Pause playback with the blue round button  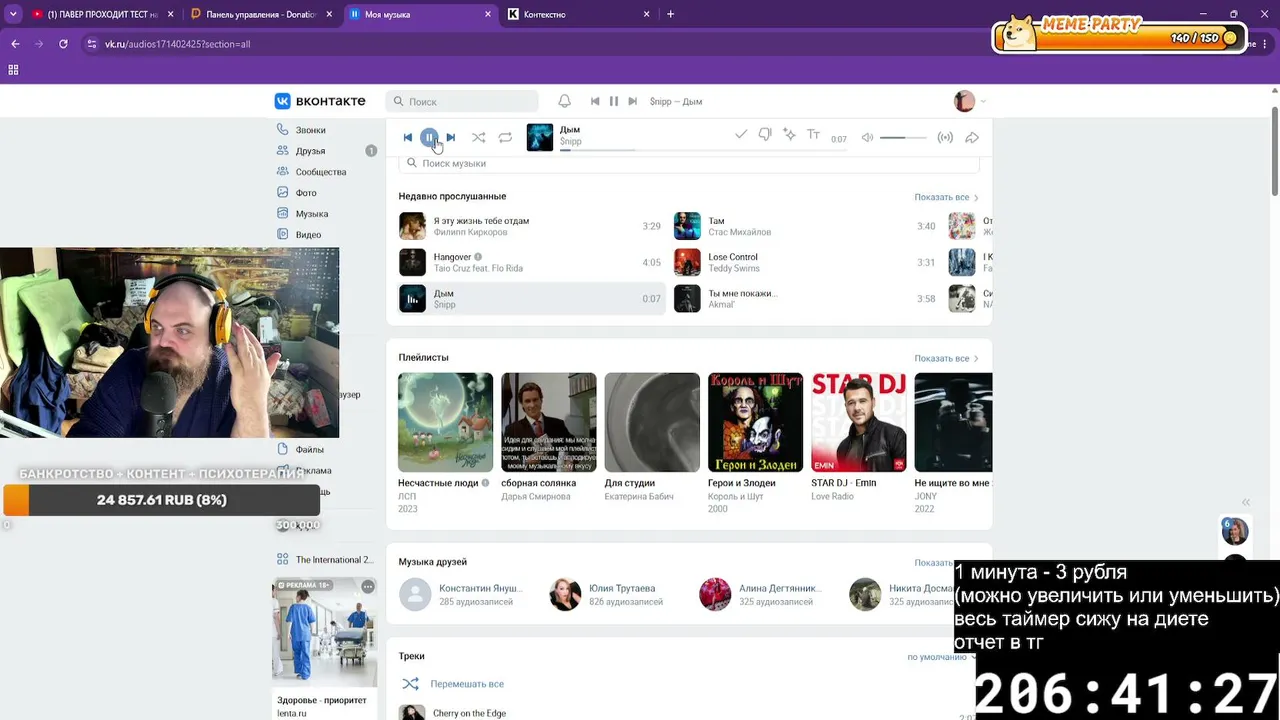[429, 137]
